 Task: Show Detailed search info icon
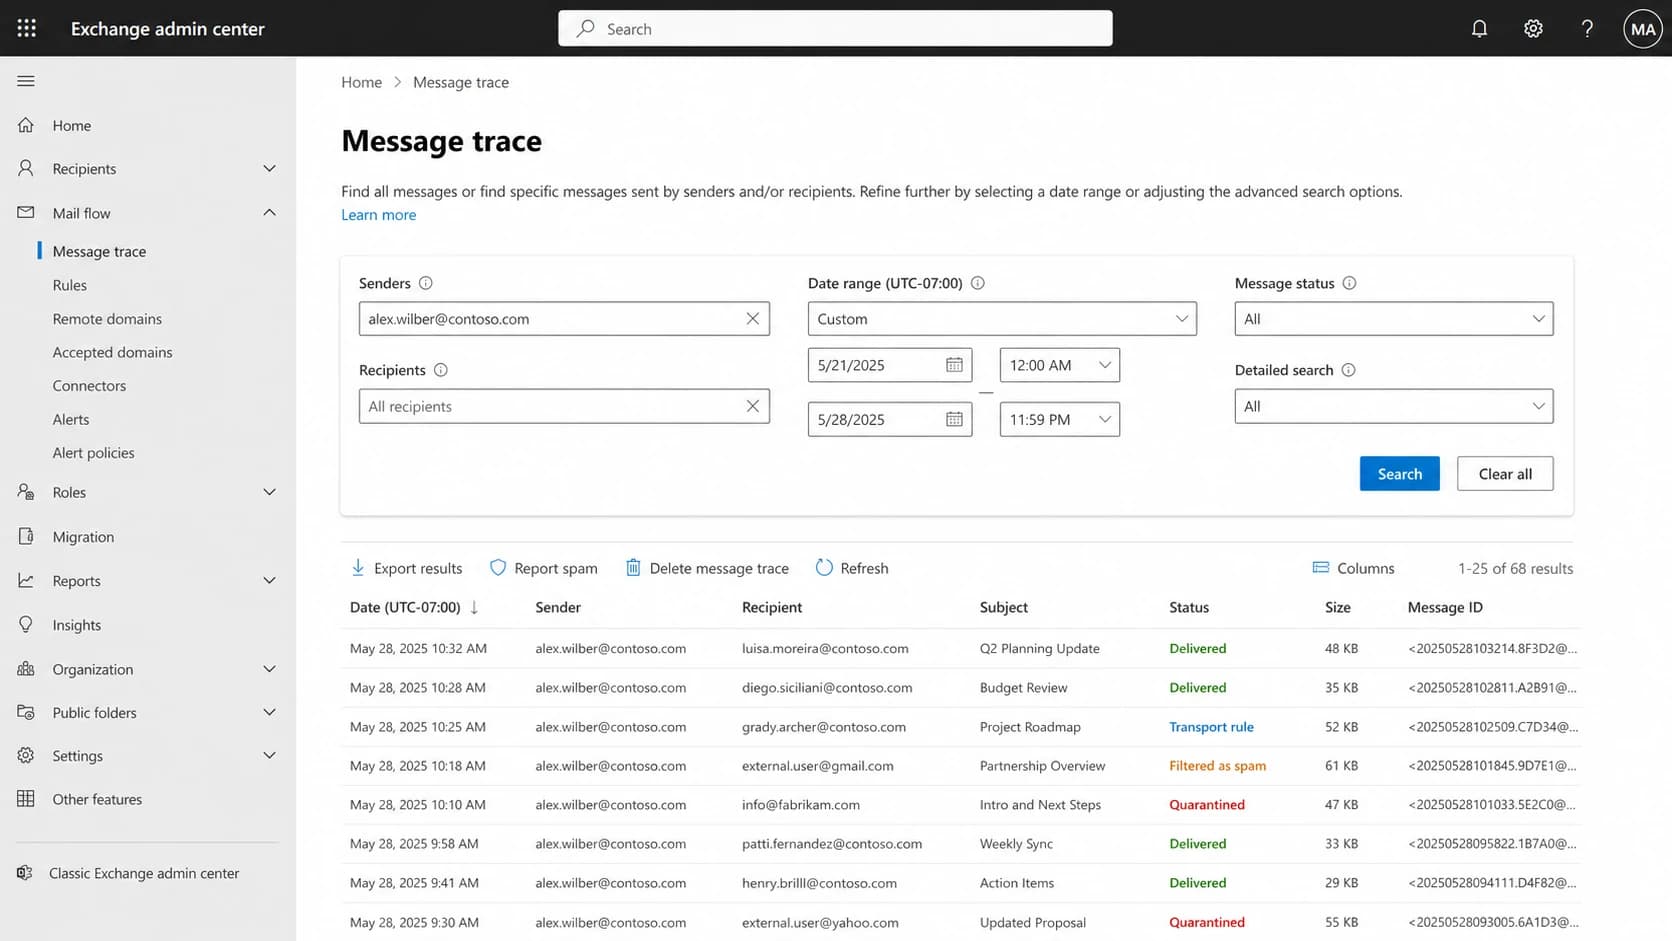coord(1348,370)
